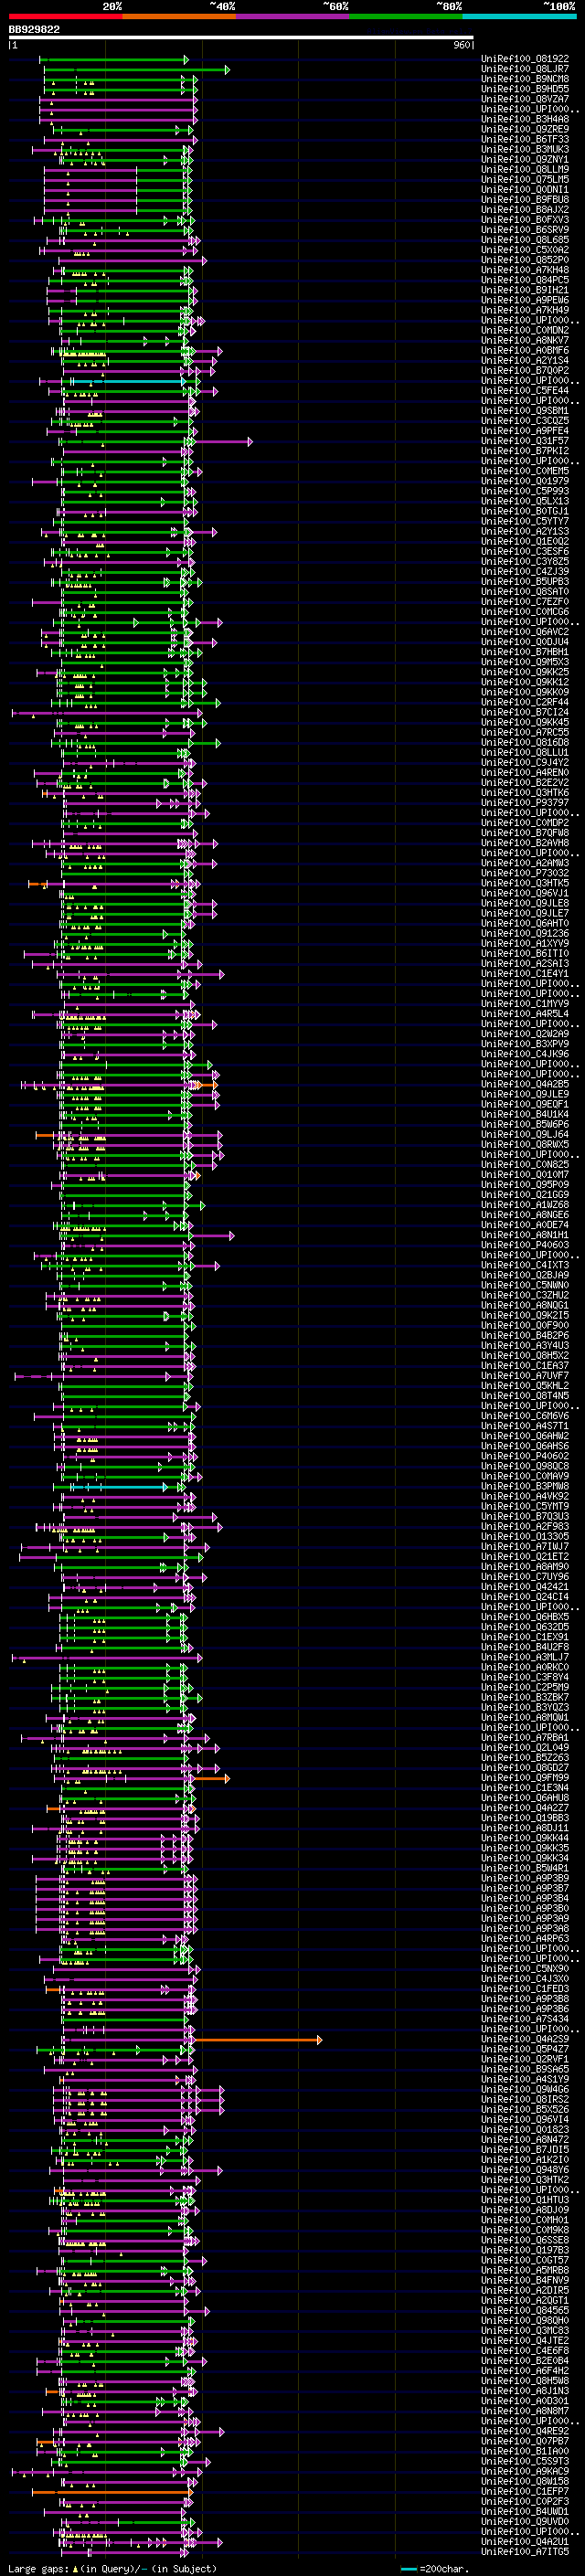Select UniRef100_B9FBU8 label

click(525, 199)
